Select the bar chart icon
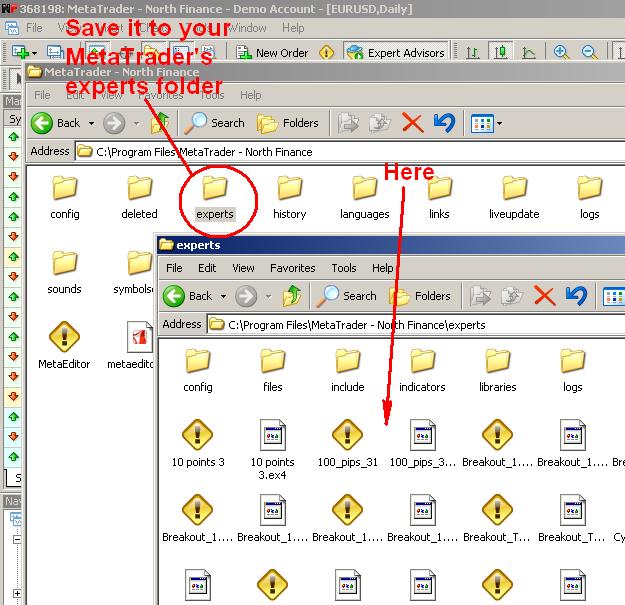625x605 pixels. point(473,53)
